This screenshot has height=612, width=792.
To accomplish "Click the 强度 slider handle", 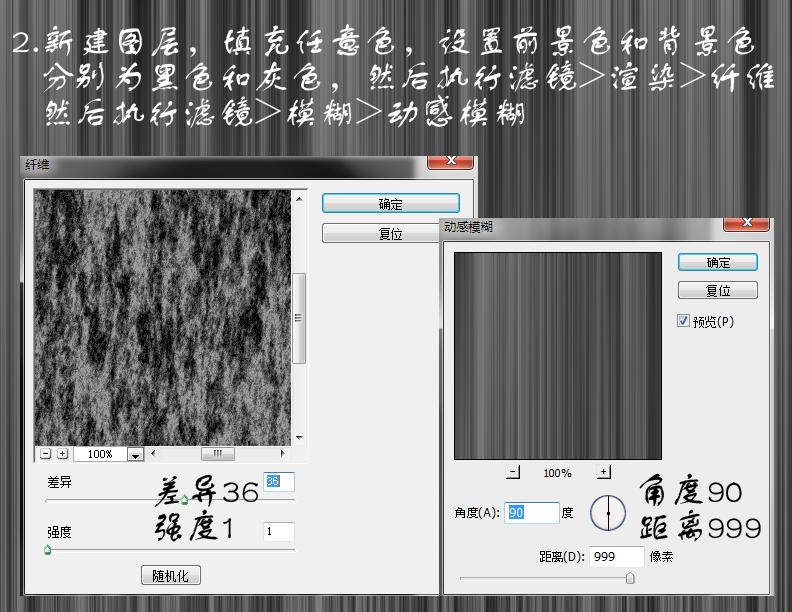I will tap(47, 549).
